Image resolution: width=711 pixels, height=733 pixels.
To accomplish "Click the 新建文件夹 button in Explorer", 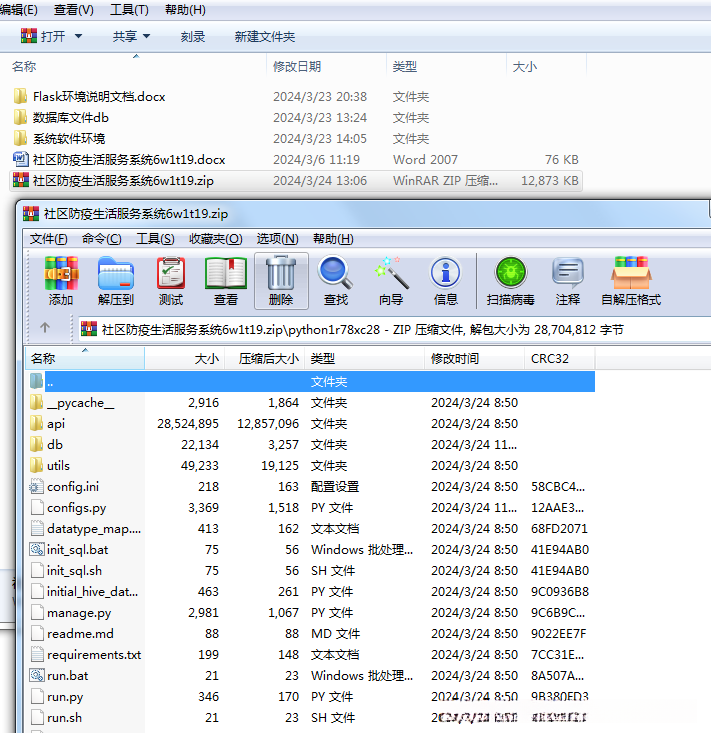I will [x=265, y=36].
